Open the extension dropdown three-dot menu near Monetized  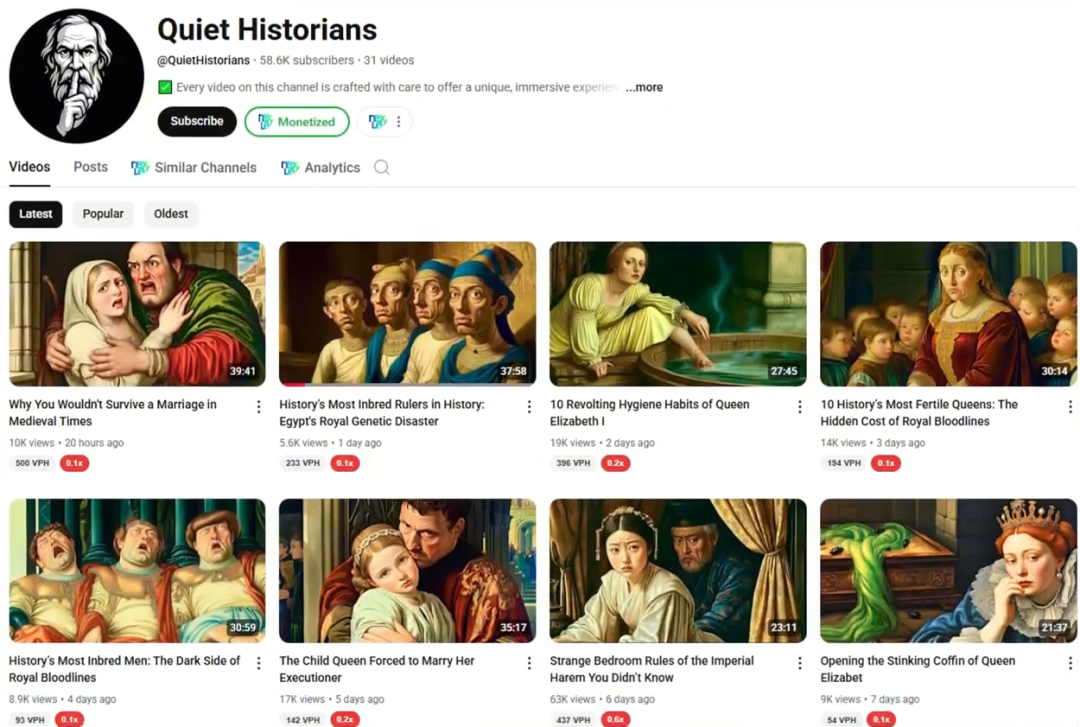399,122
